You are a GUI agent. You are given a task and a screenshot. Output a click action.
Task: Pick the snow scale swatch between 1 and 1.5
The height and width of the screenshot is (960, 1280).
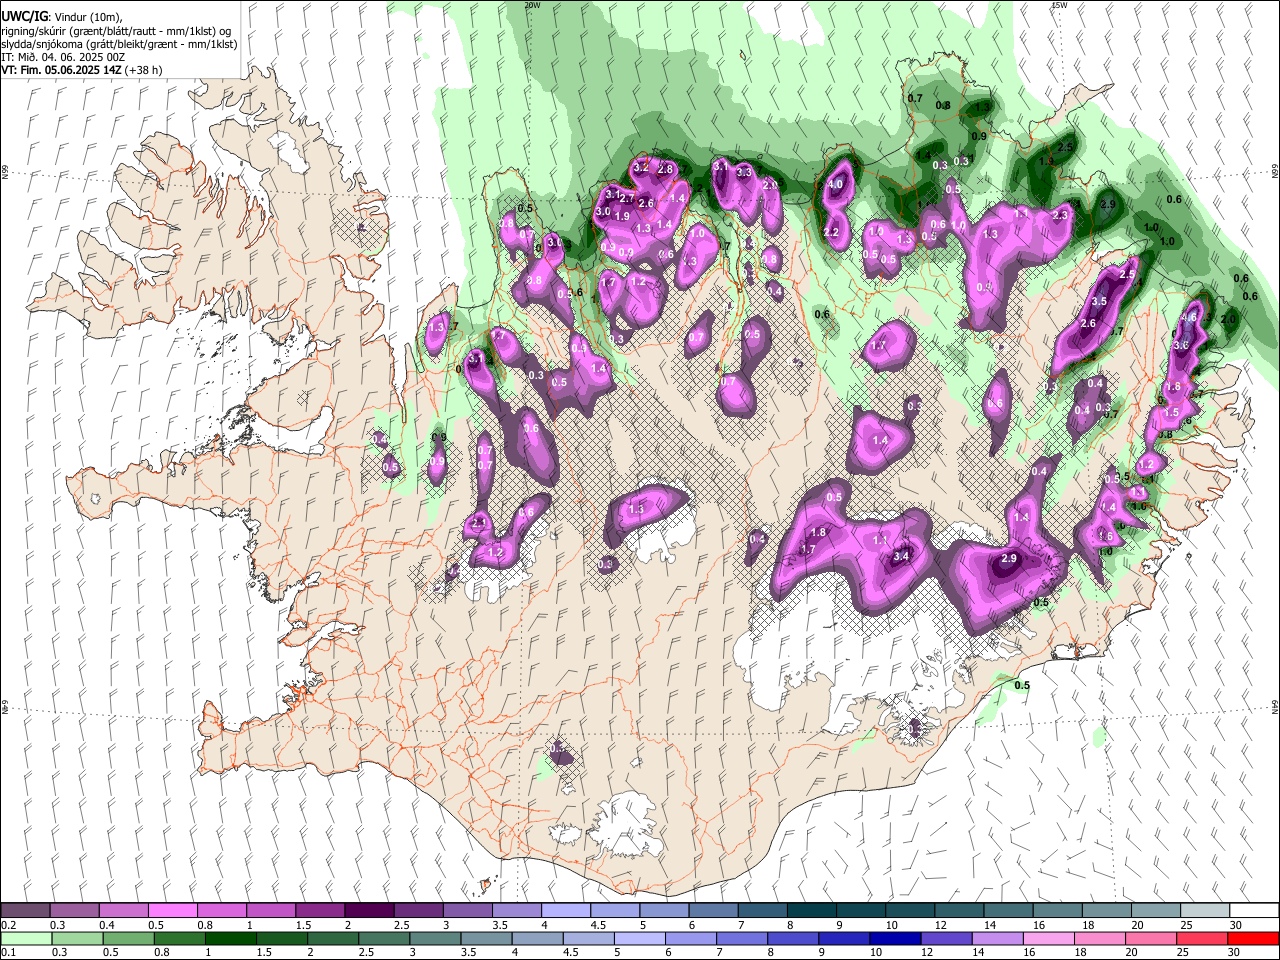coord(270,910)
